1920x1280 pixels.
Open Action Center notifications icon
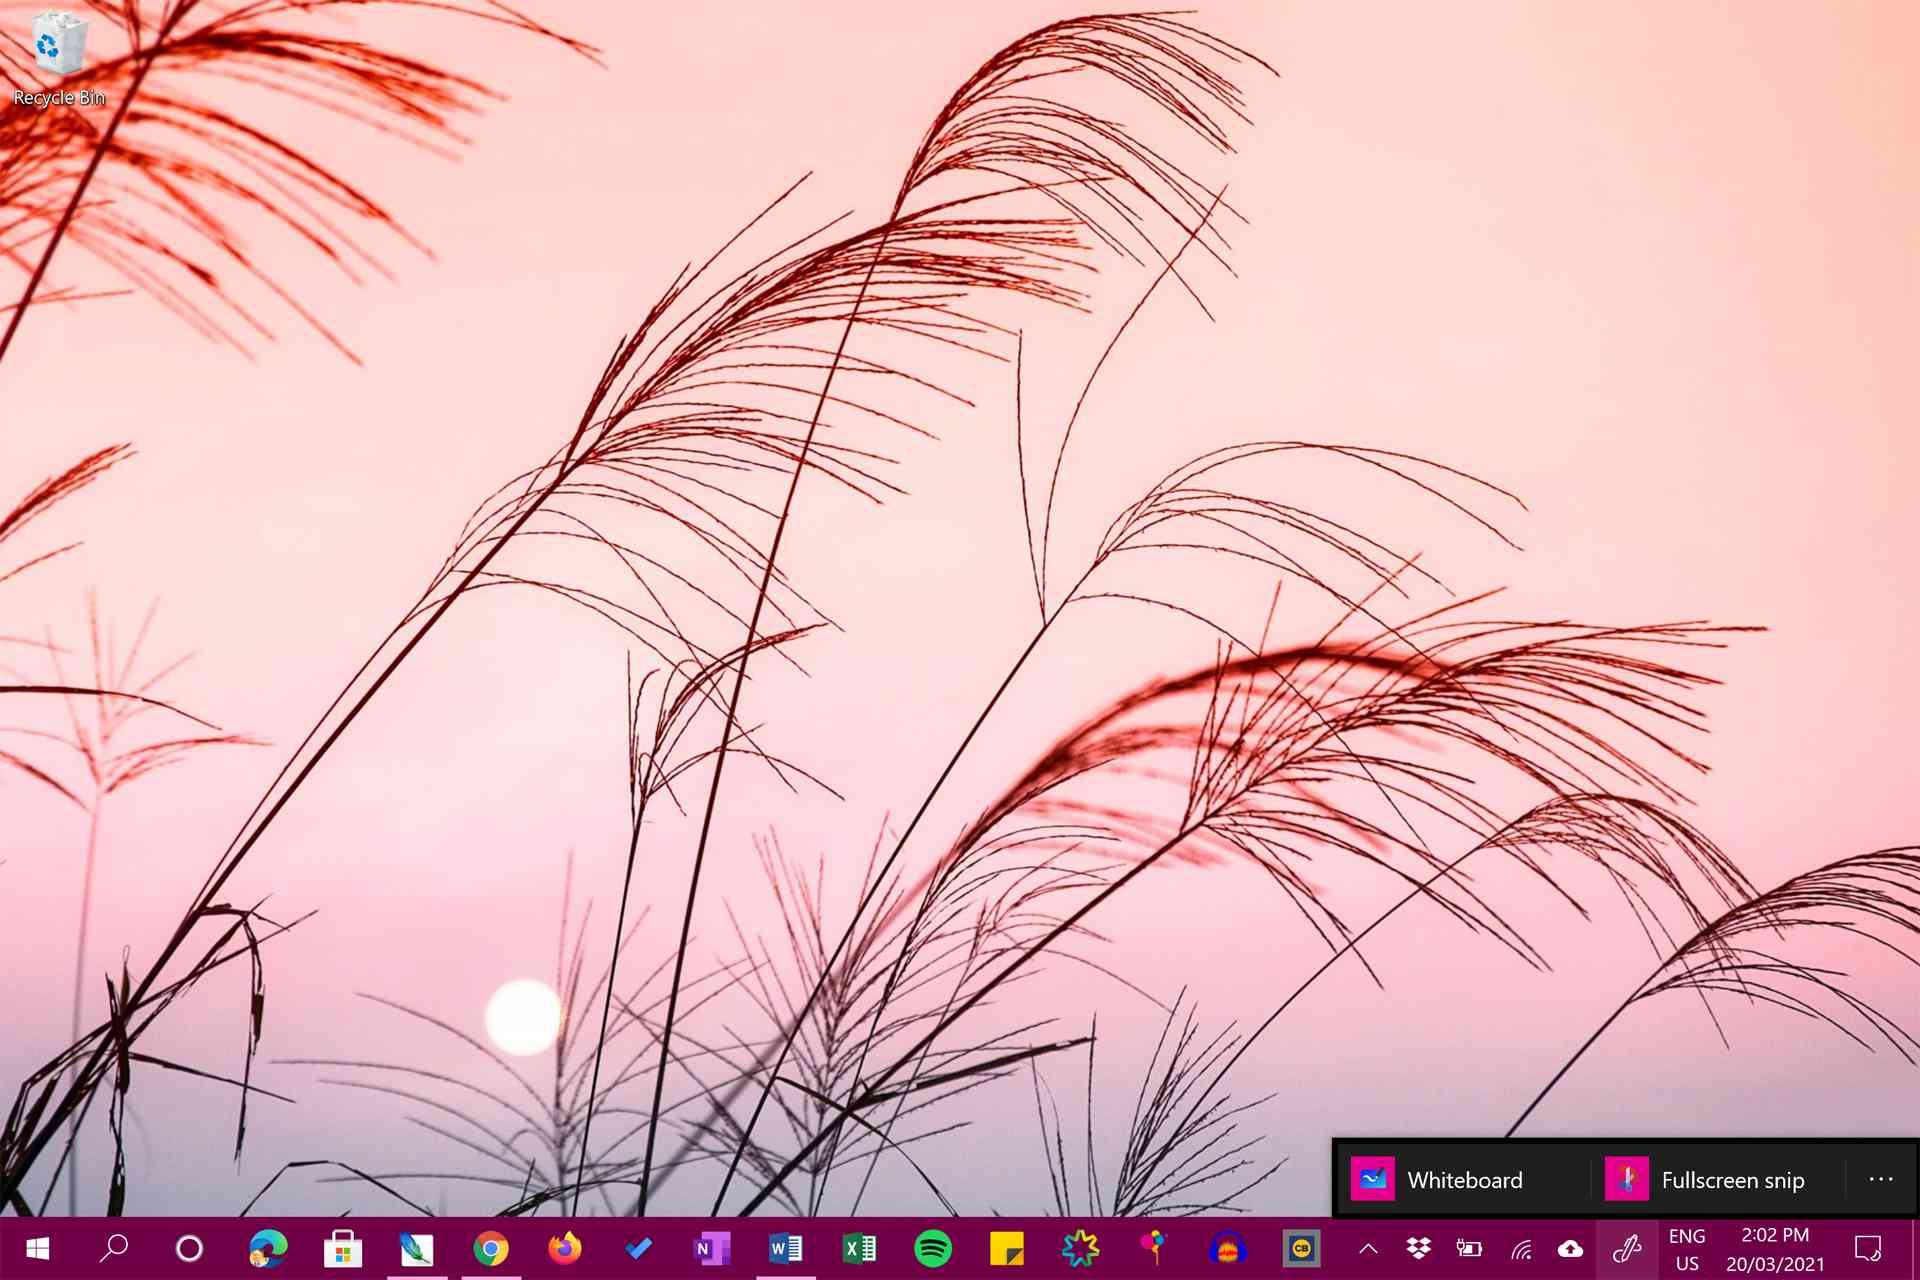pos(1867,1248)
